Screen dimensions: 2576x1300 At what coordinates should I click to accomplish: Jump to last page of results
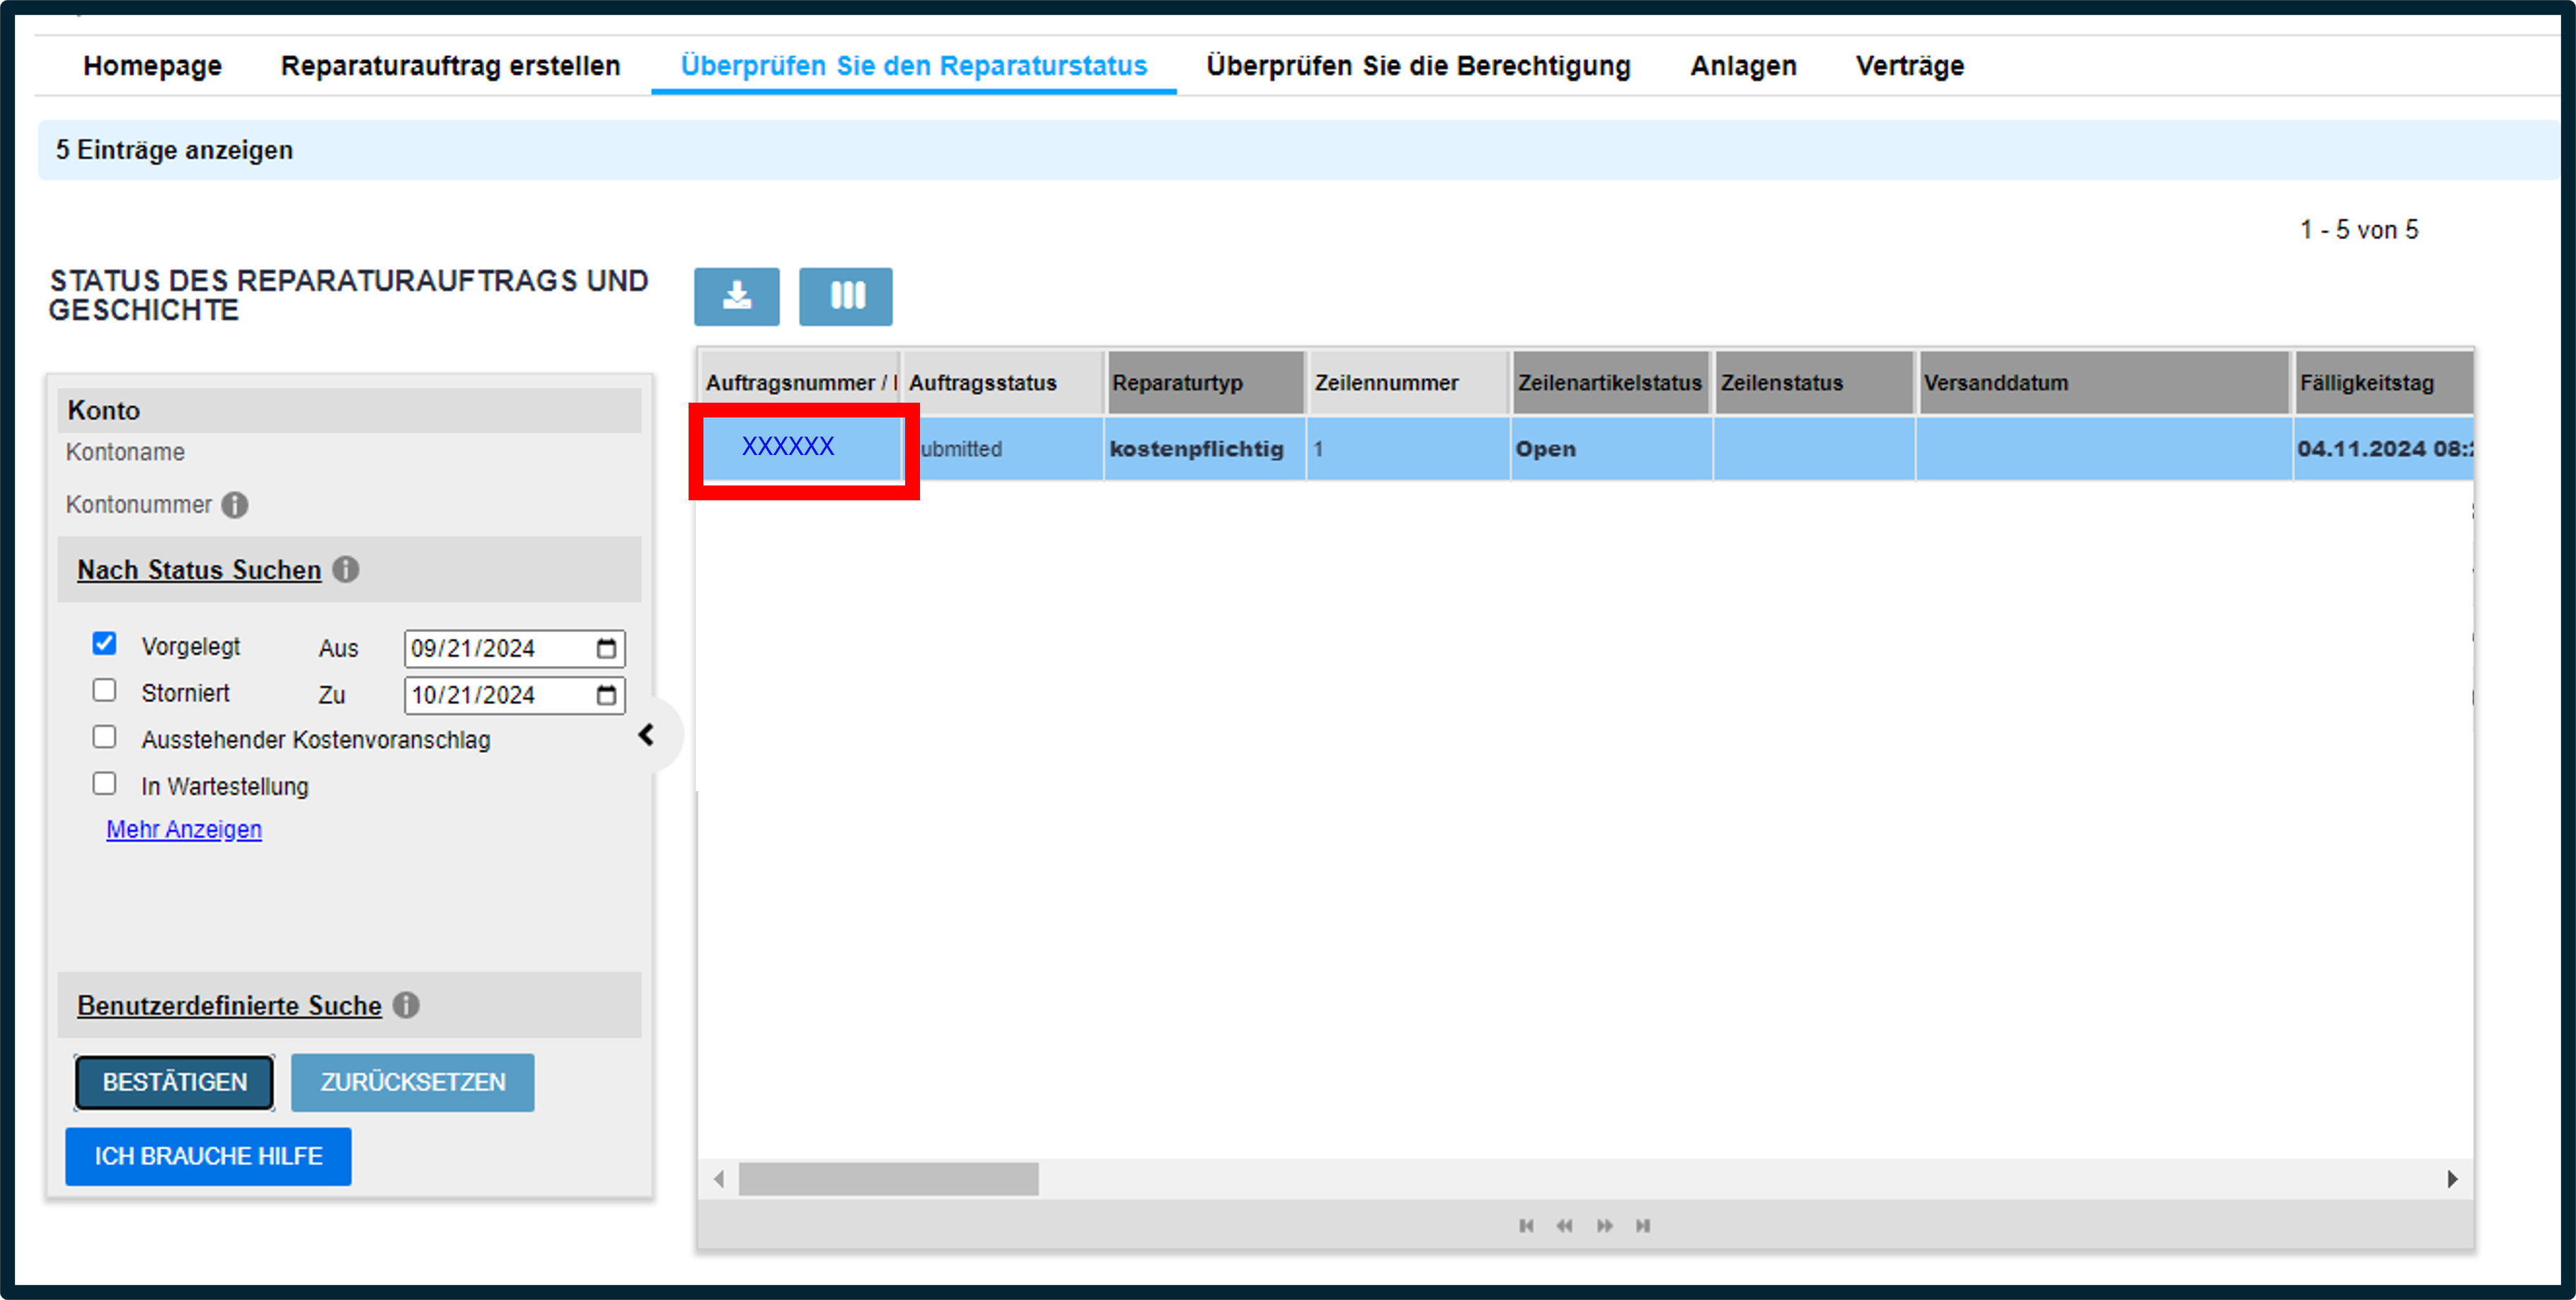pos(1643,1226)
